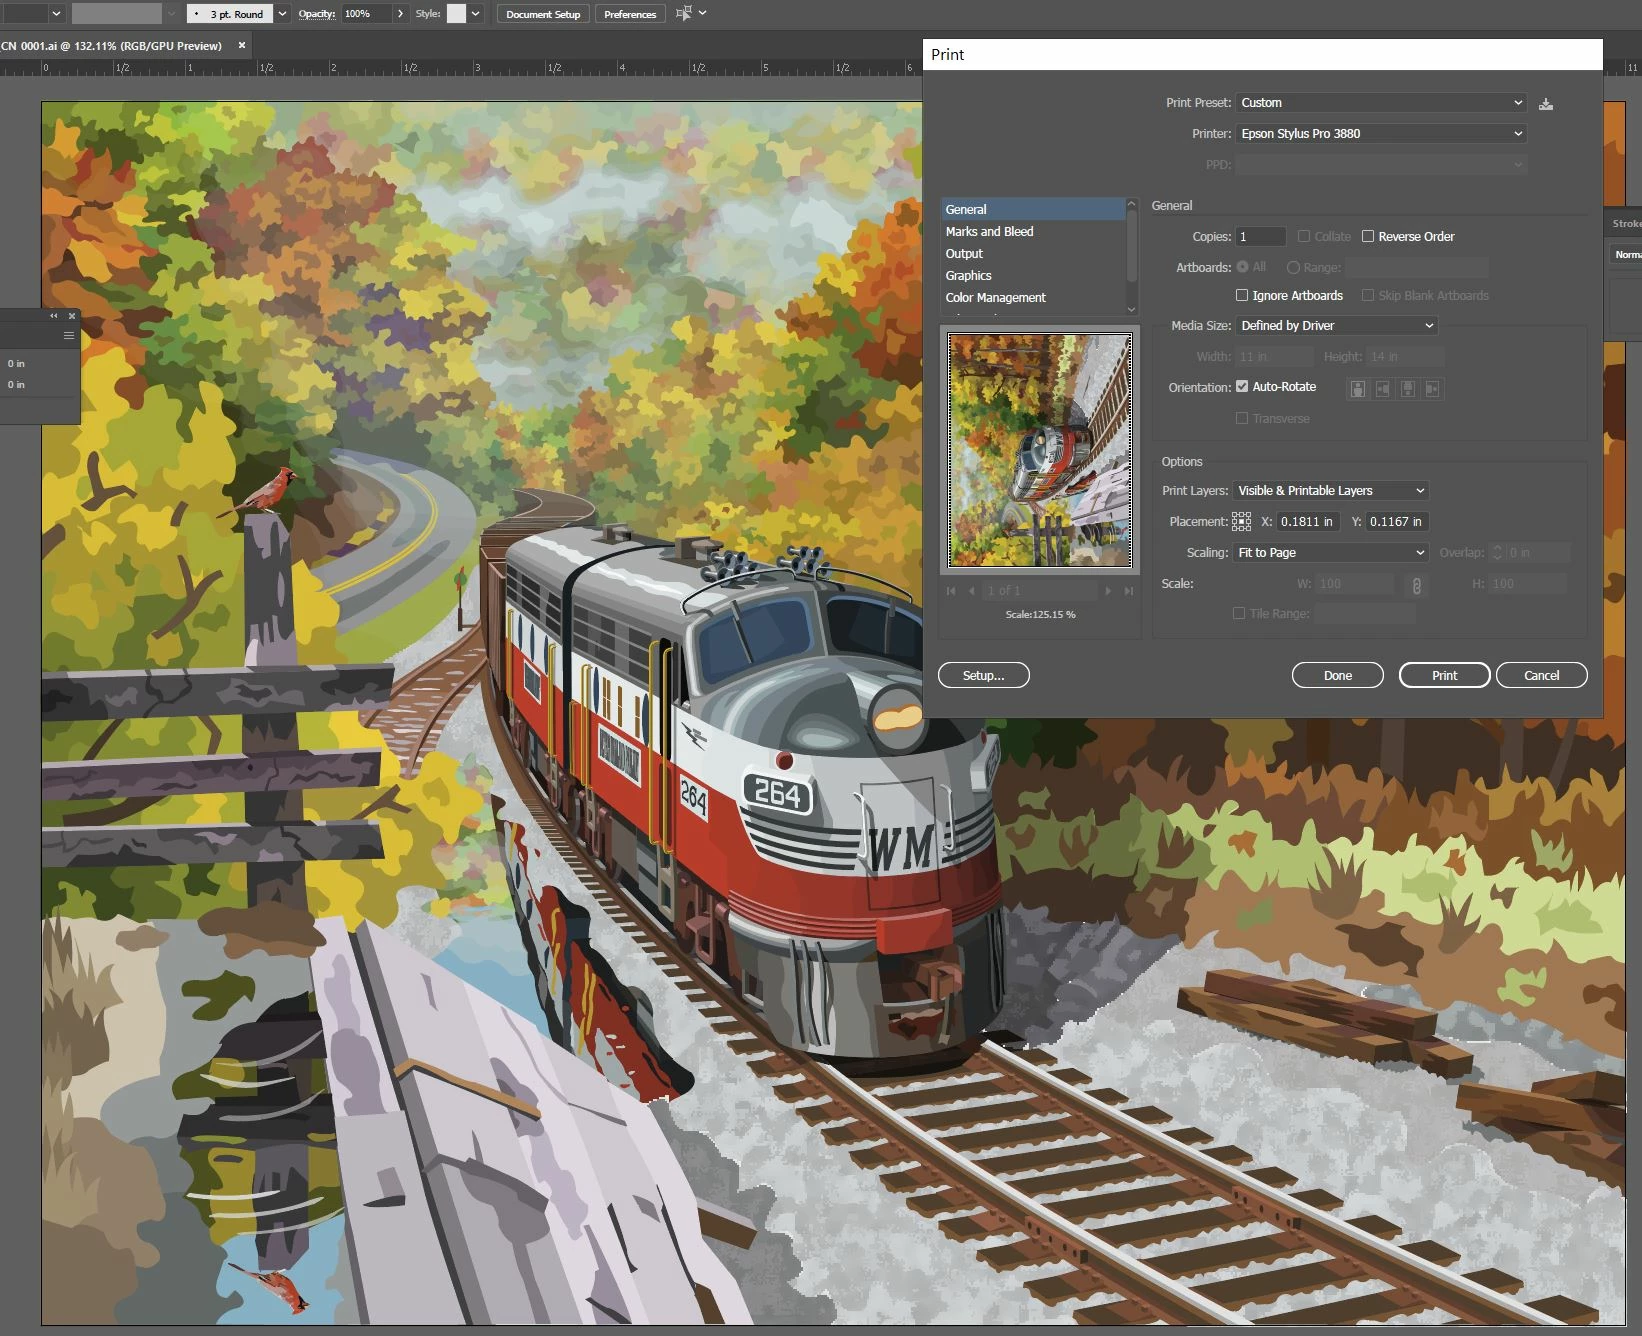Choose portrait down orientation icon
The image size is (1642, 1336).
(1408, 389)
